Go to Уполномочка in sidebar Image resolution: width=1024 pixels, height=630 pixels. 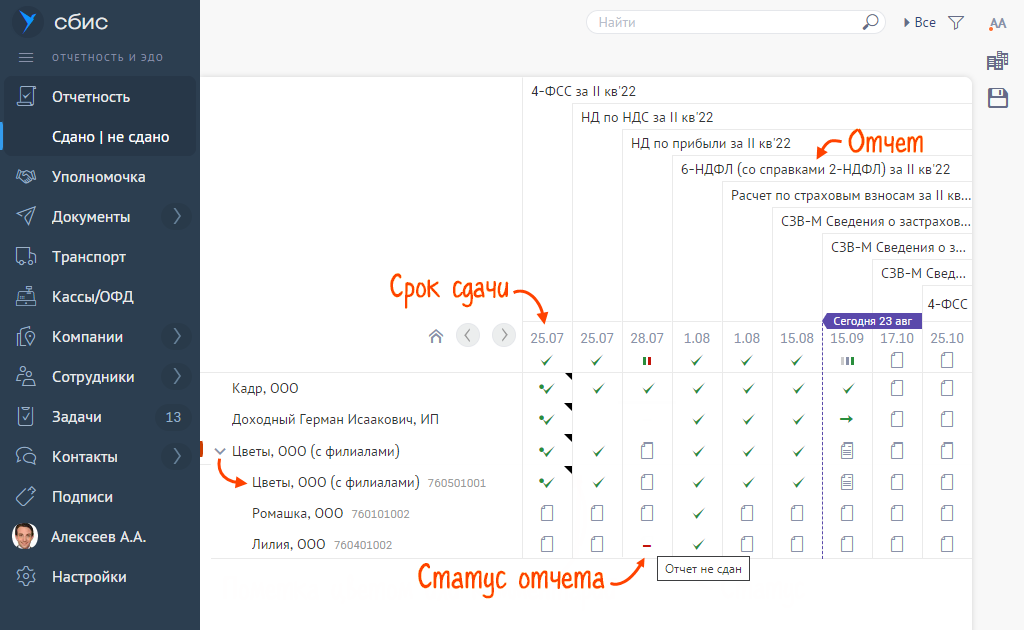click(x=98, y=177)
